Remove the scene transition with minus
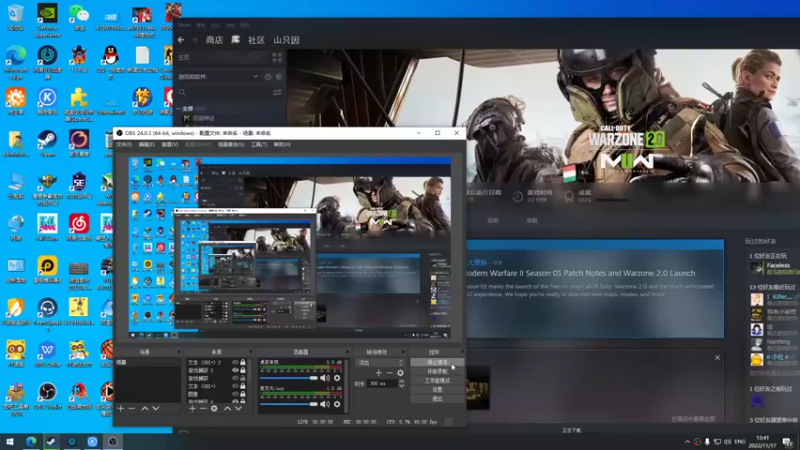The image size is (800, 450). (389, 373)
